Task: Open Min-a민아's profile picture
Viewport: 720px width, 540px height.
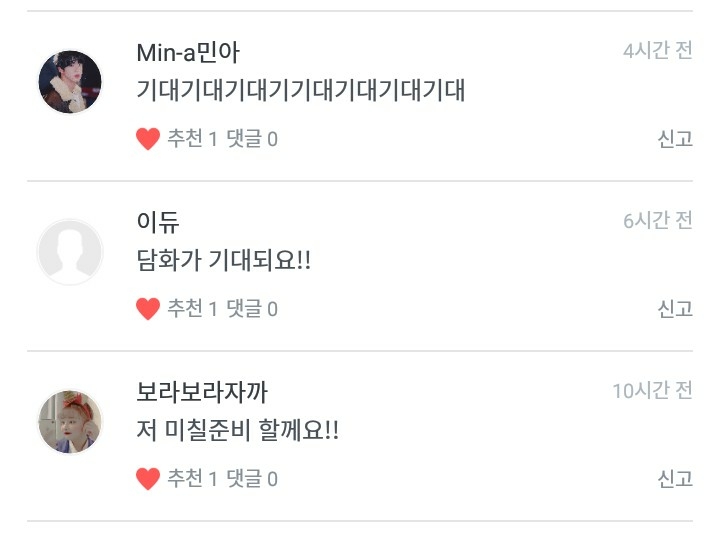Action: [70, 82]
